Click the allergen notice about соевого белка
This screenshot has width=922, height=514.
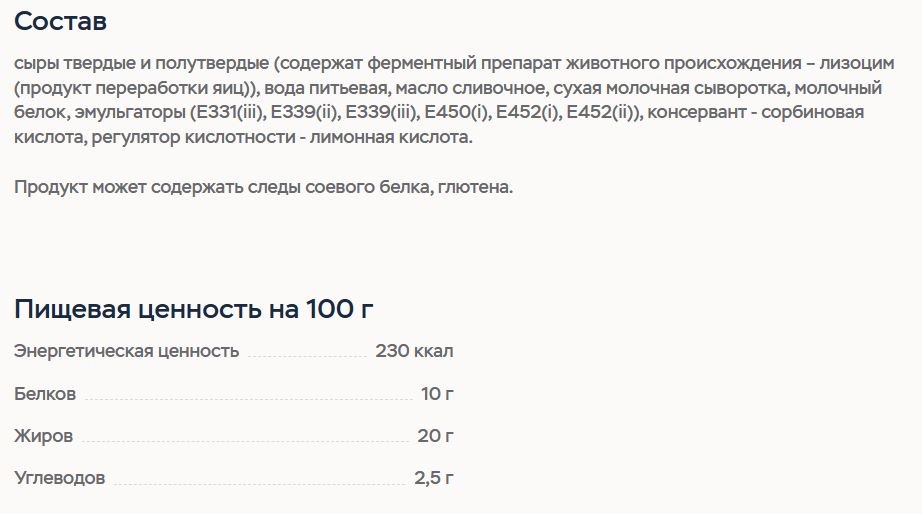(263, 187)
